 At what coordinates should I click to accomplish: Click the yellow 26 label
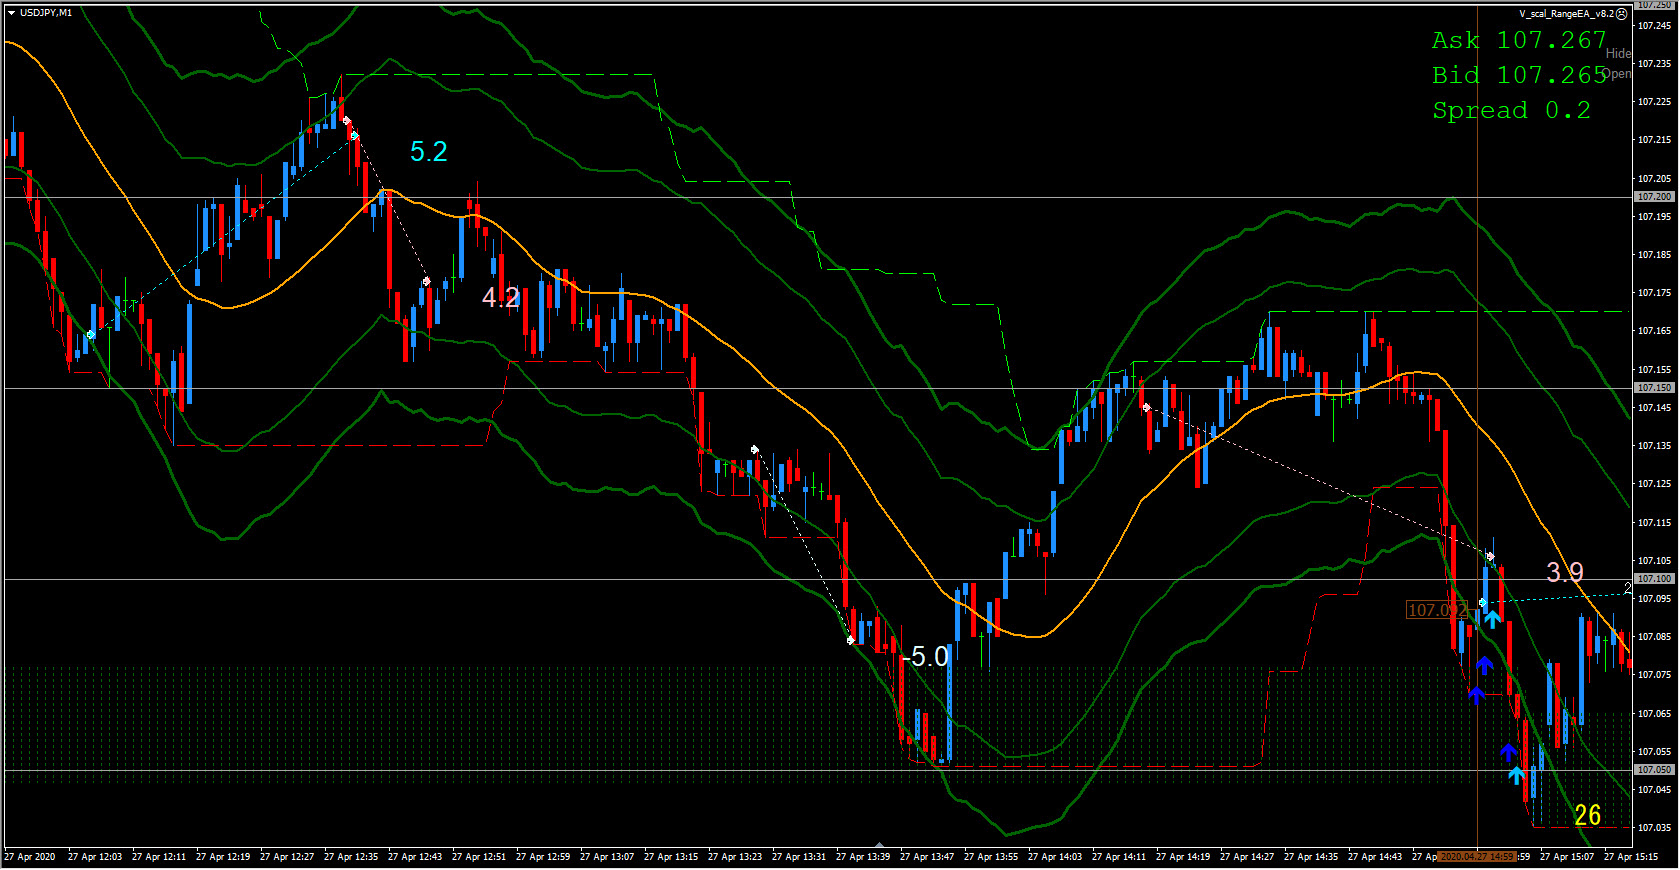click(x=1588, y=816)
